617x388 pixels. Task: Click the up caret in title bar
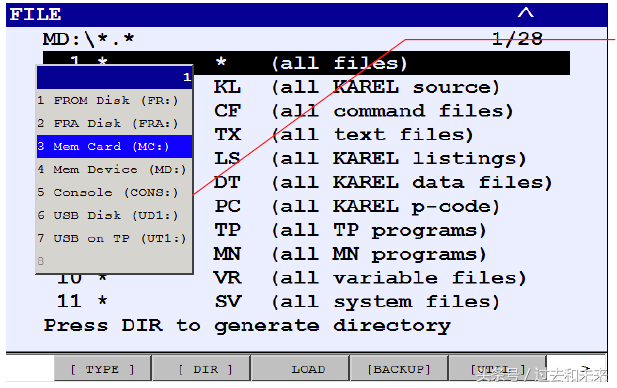tap(526, 13)
